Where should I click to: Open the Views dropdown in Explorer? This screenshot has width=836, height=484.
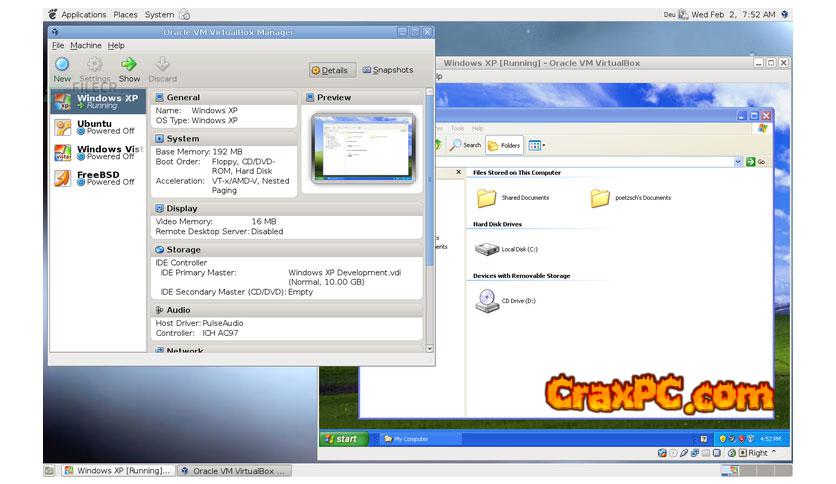point(535,145)
